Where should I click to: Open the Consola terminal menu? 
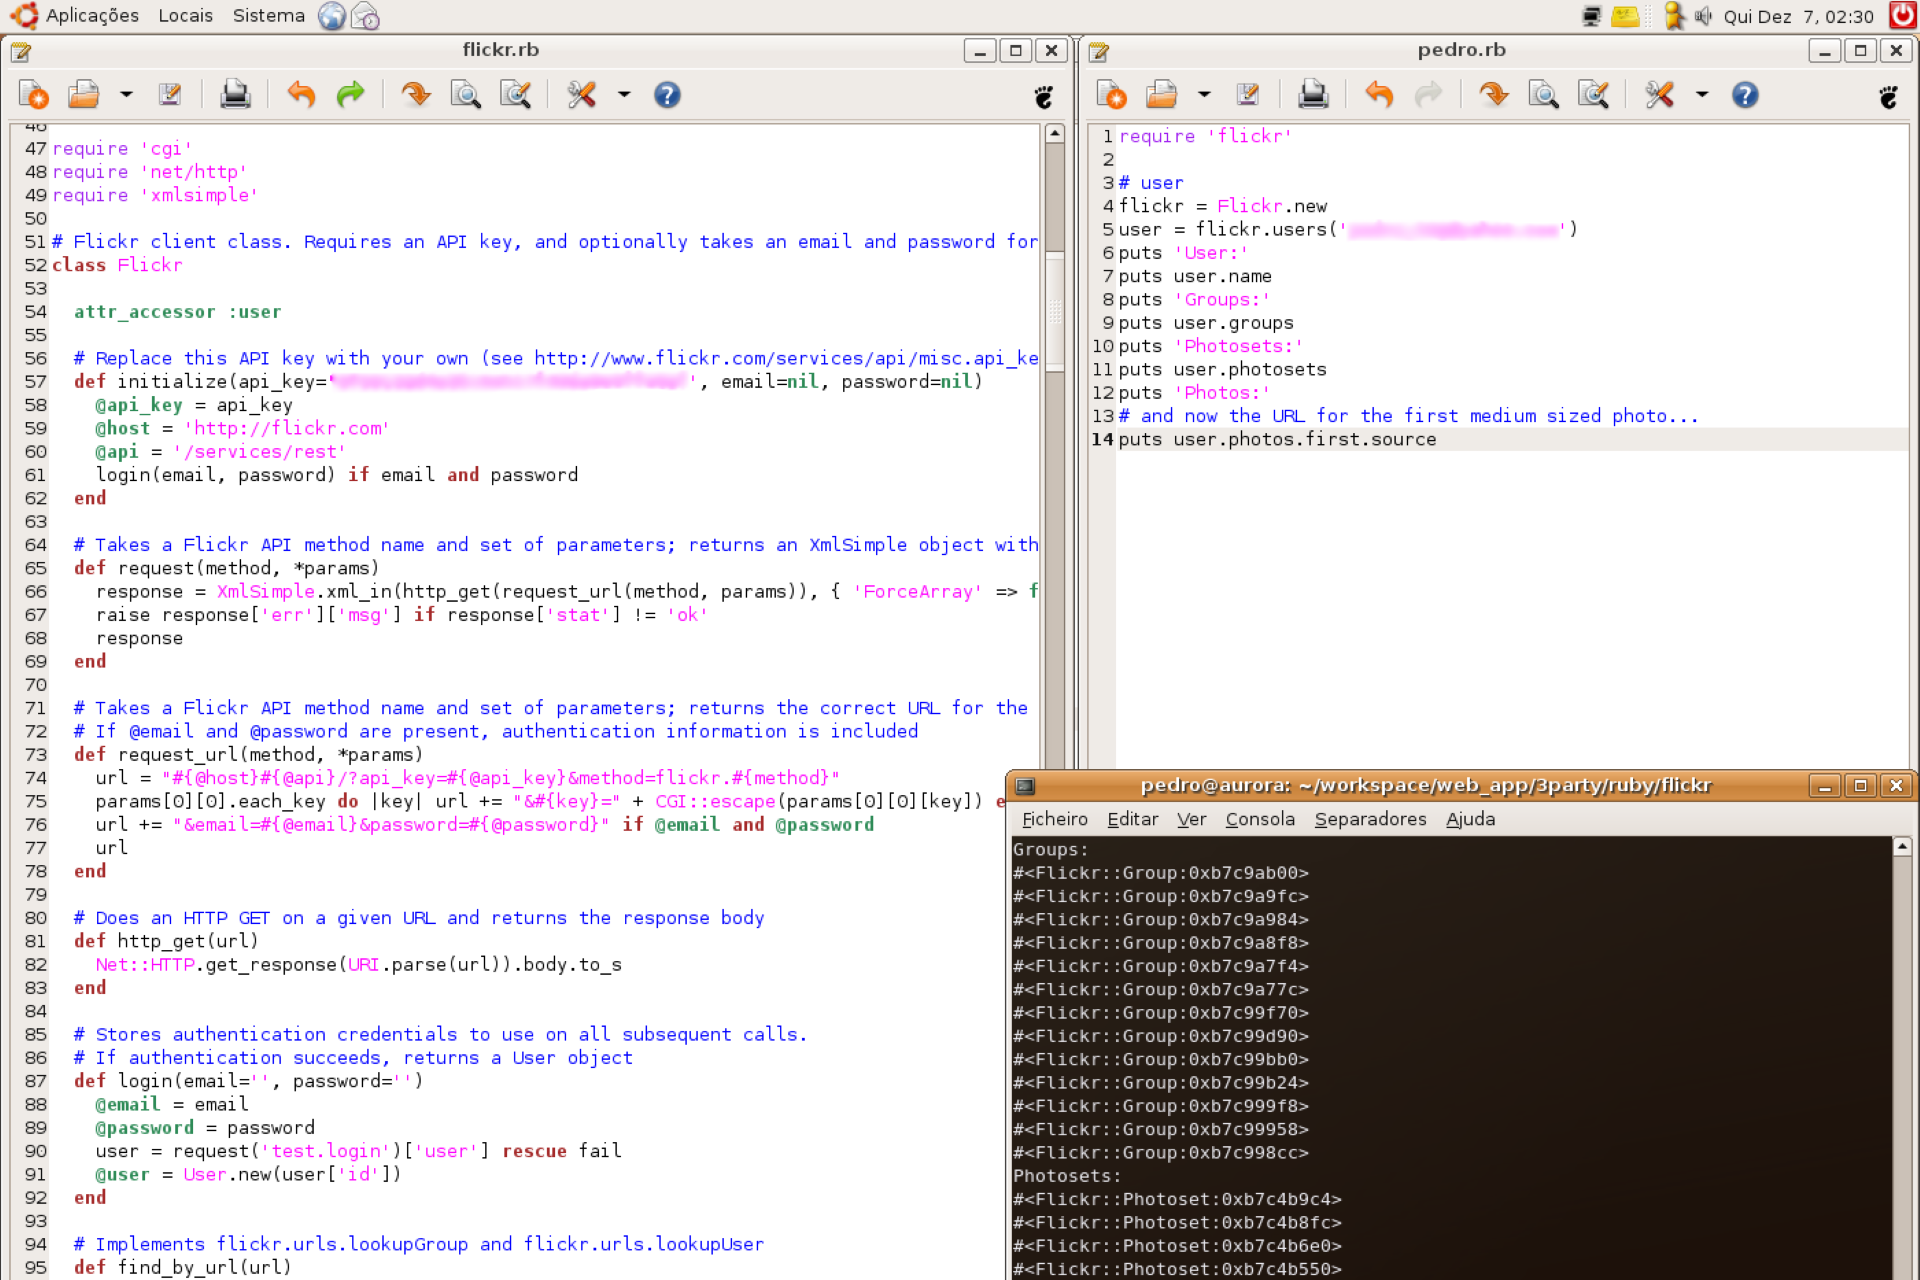[x=1260, y=819]
